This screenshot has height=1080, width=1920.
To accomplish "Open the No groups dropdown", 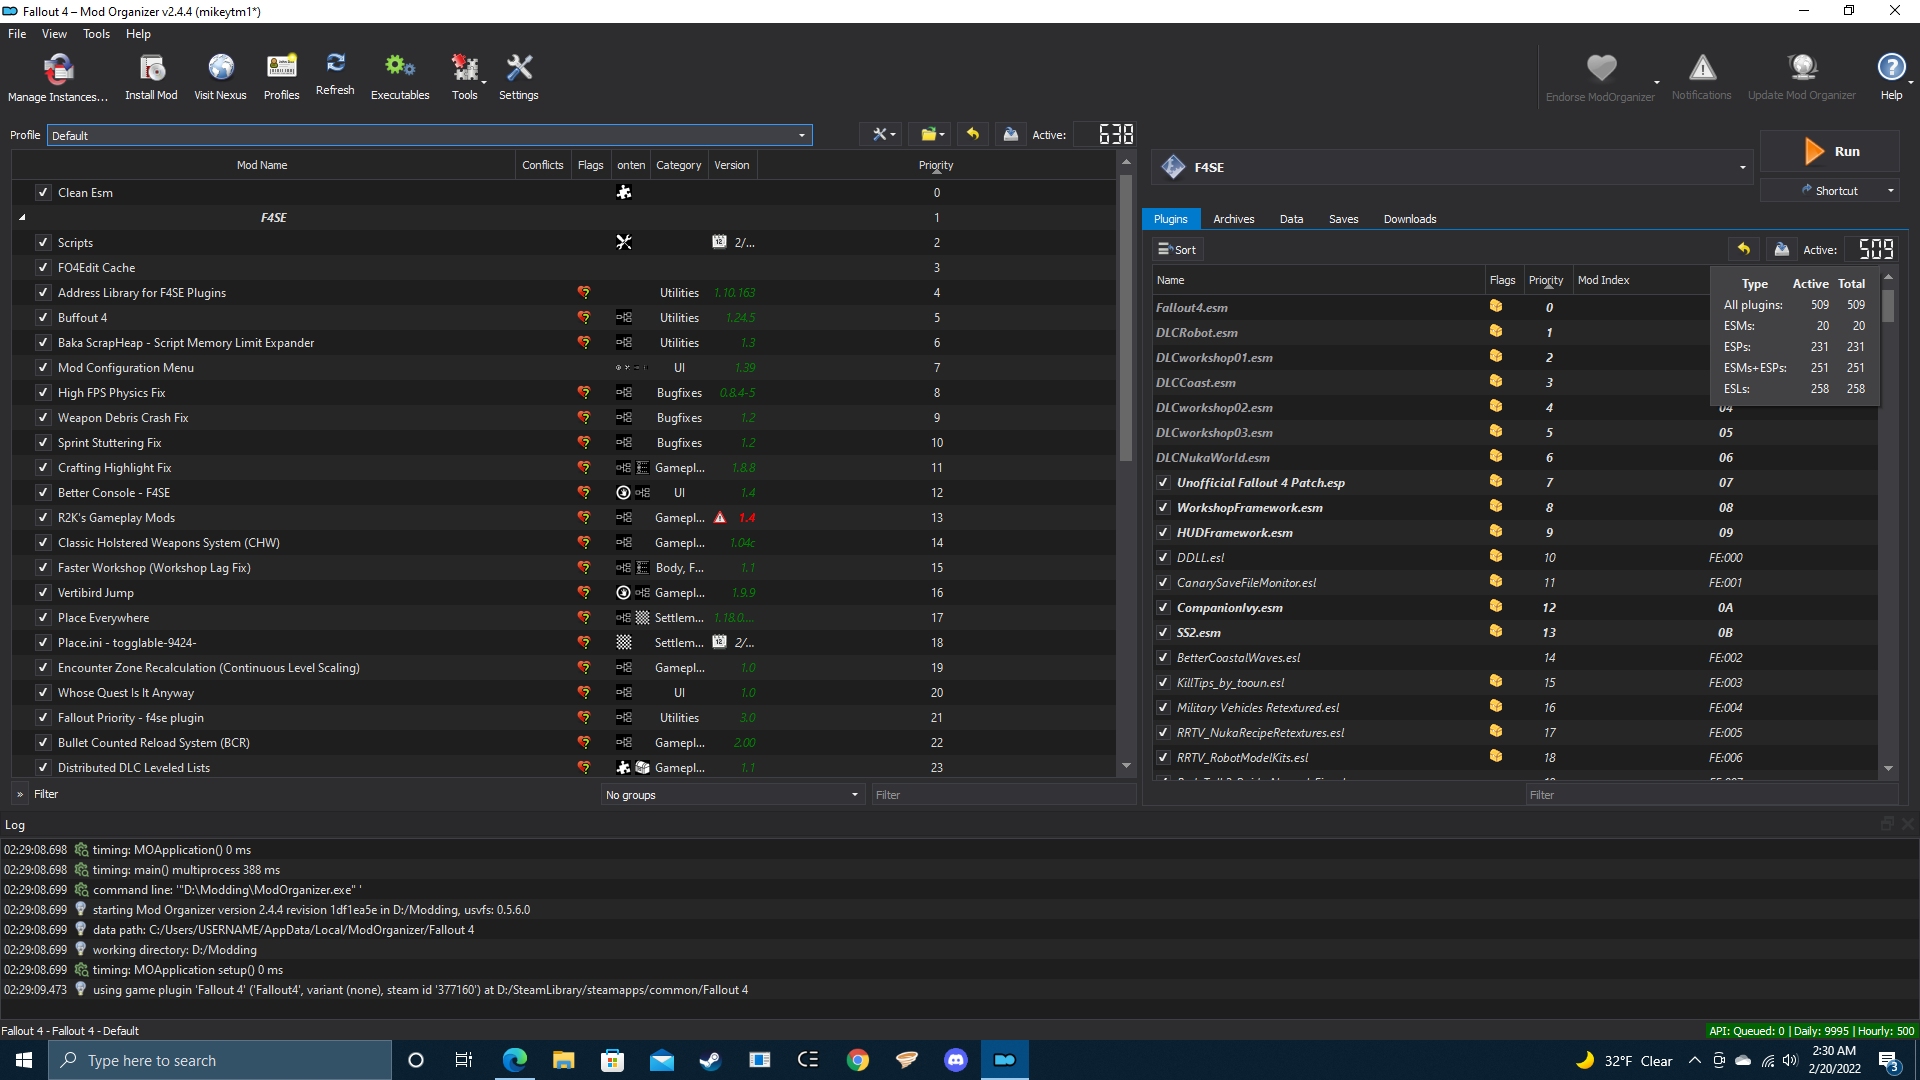I will coord(732,795).
